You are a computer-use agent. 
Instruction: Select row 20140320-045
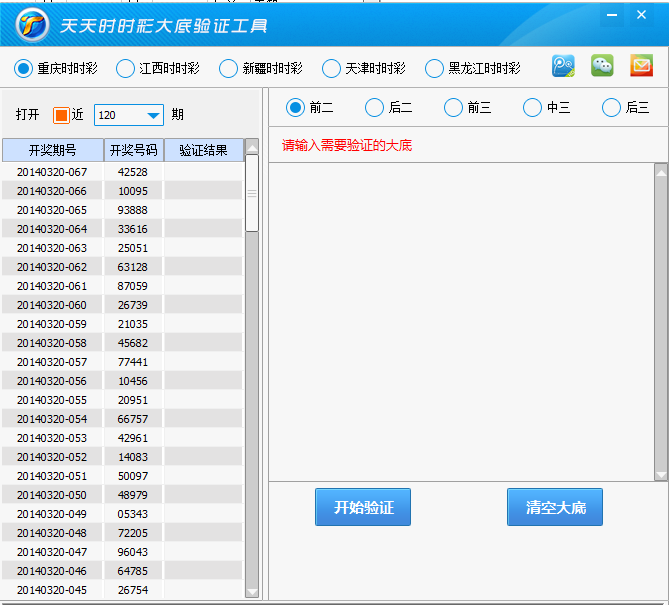click(x=123, y=590)
